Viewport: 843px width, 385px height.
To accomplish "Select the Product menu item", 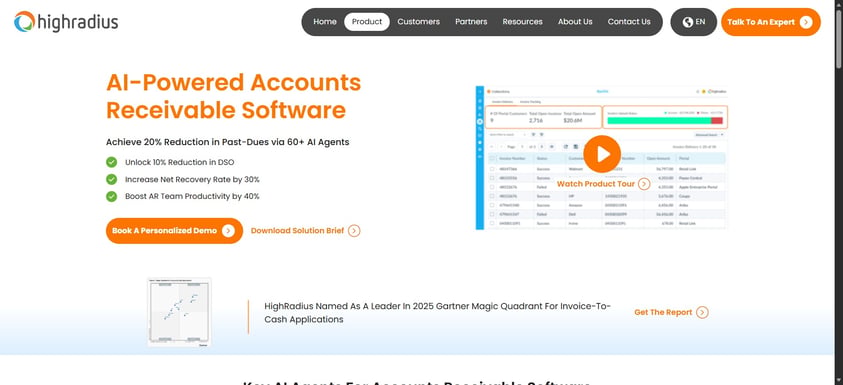I will point(367,22).
